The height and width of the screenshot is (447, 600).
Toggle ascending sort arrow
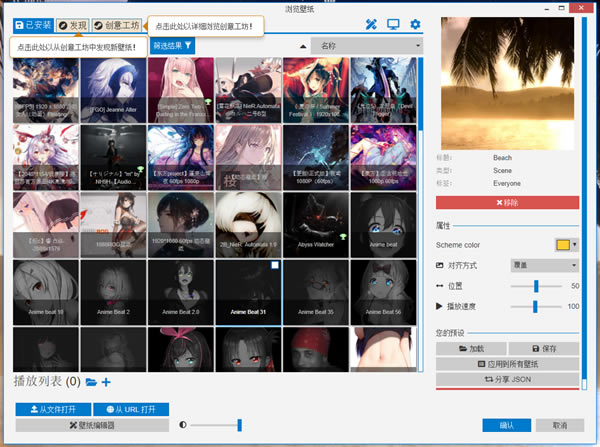tap(303, 46)
